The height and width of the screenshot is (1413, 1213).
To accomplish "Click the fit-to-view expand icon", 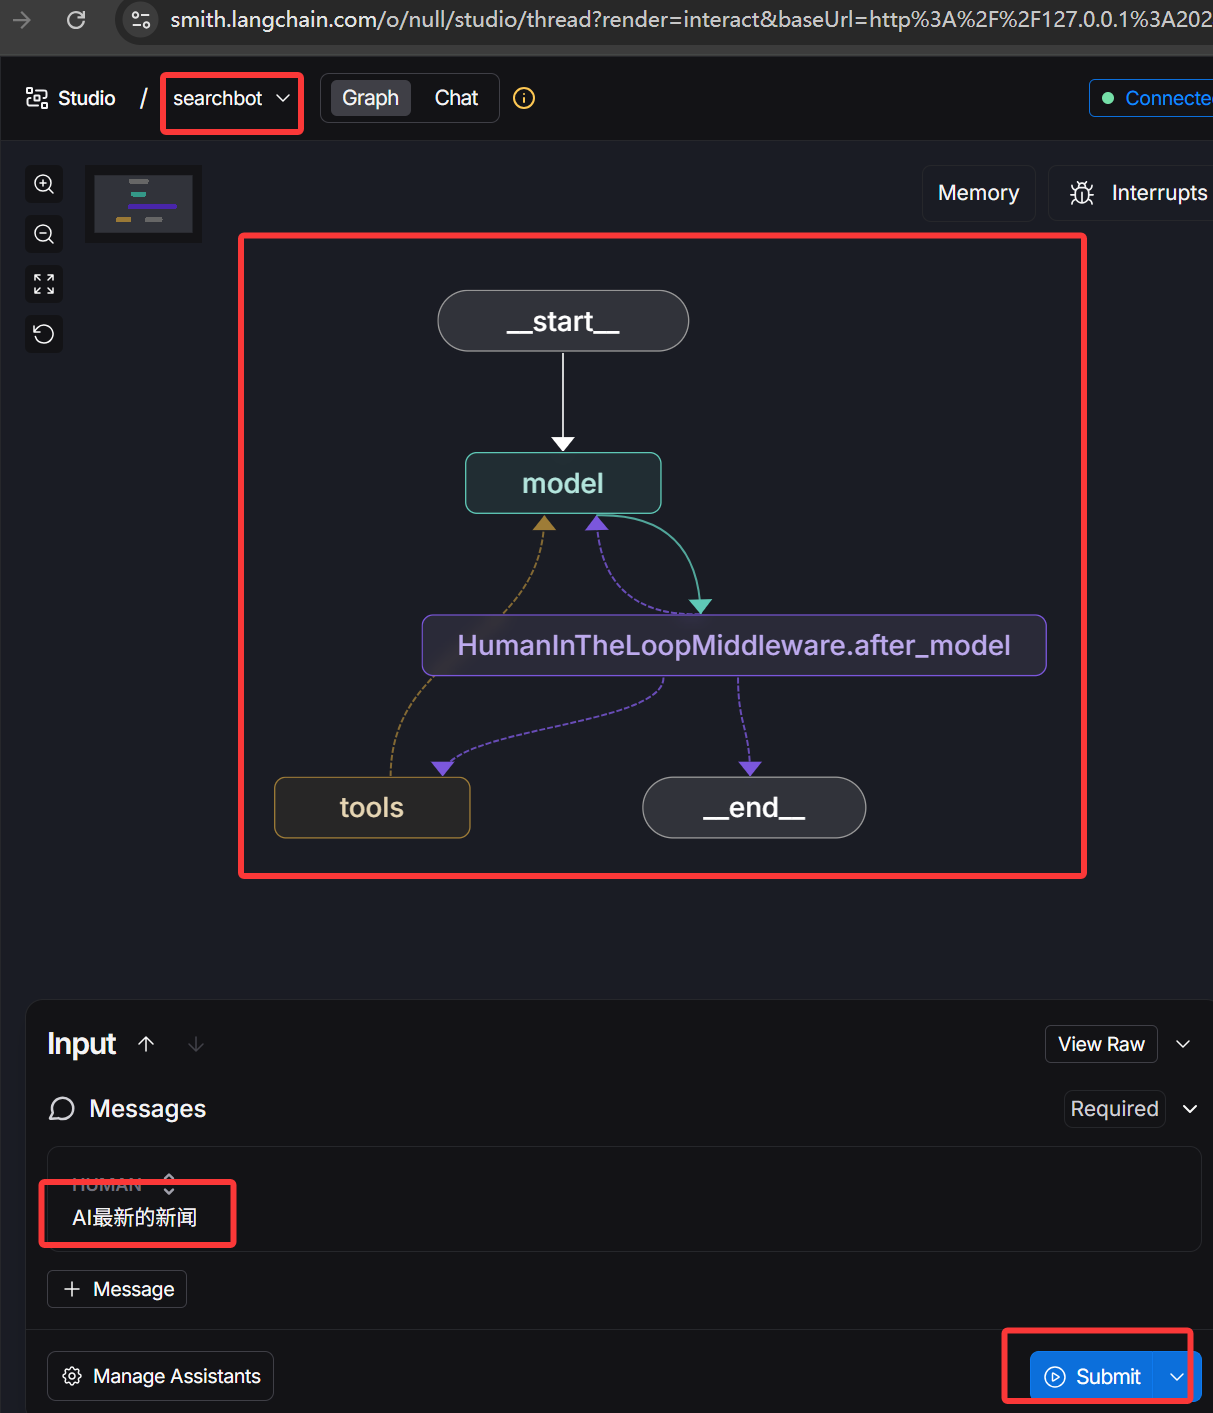I will tap(44, 284).
